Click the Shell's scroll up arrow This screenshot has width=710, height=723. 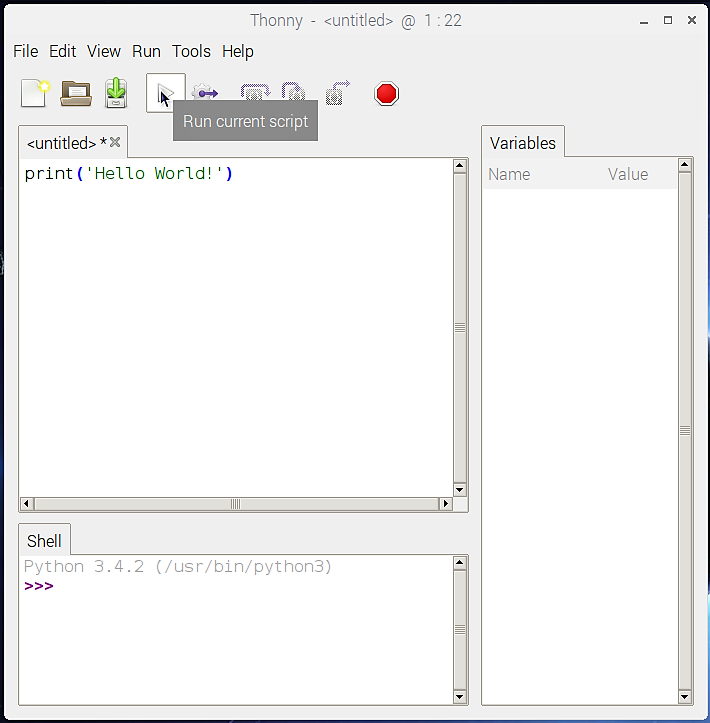coord(460,563)
